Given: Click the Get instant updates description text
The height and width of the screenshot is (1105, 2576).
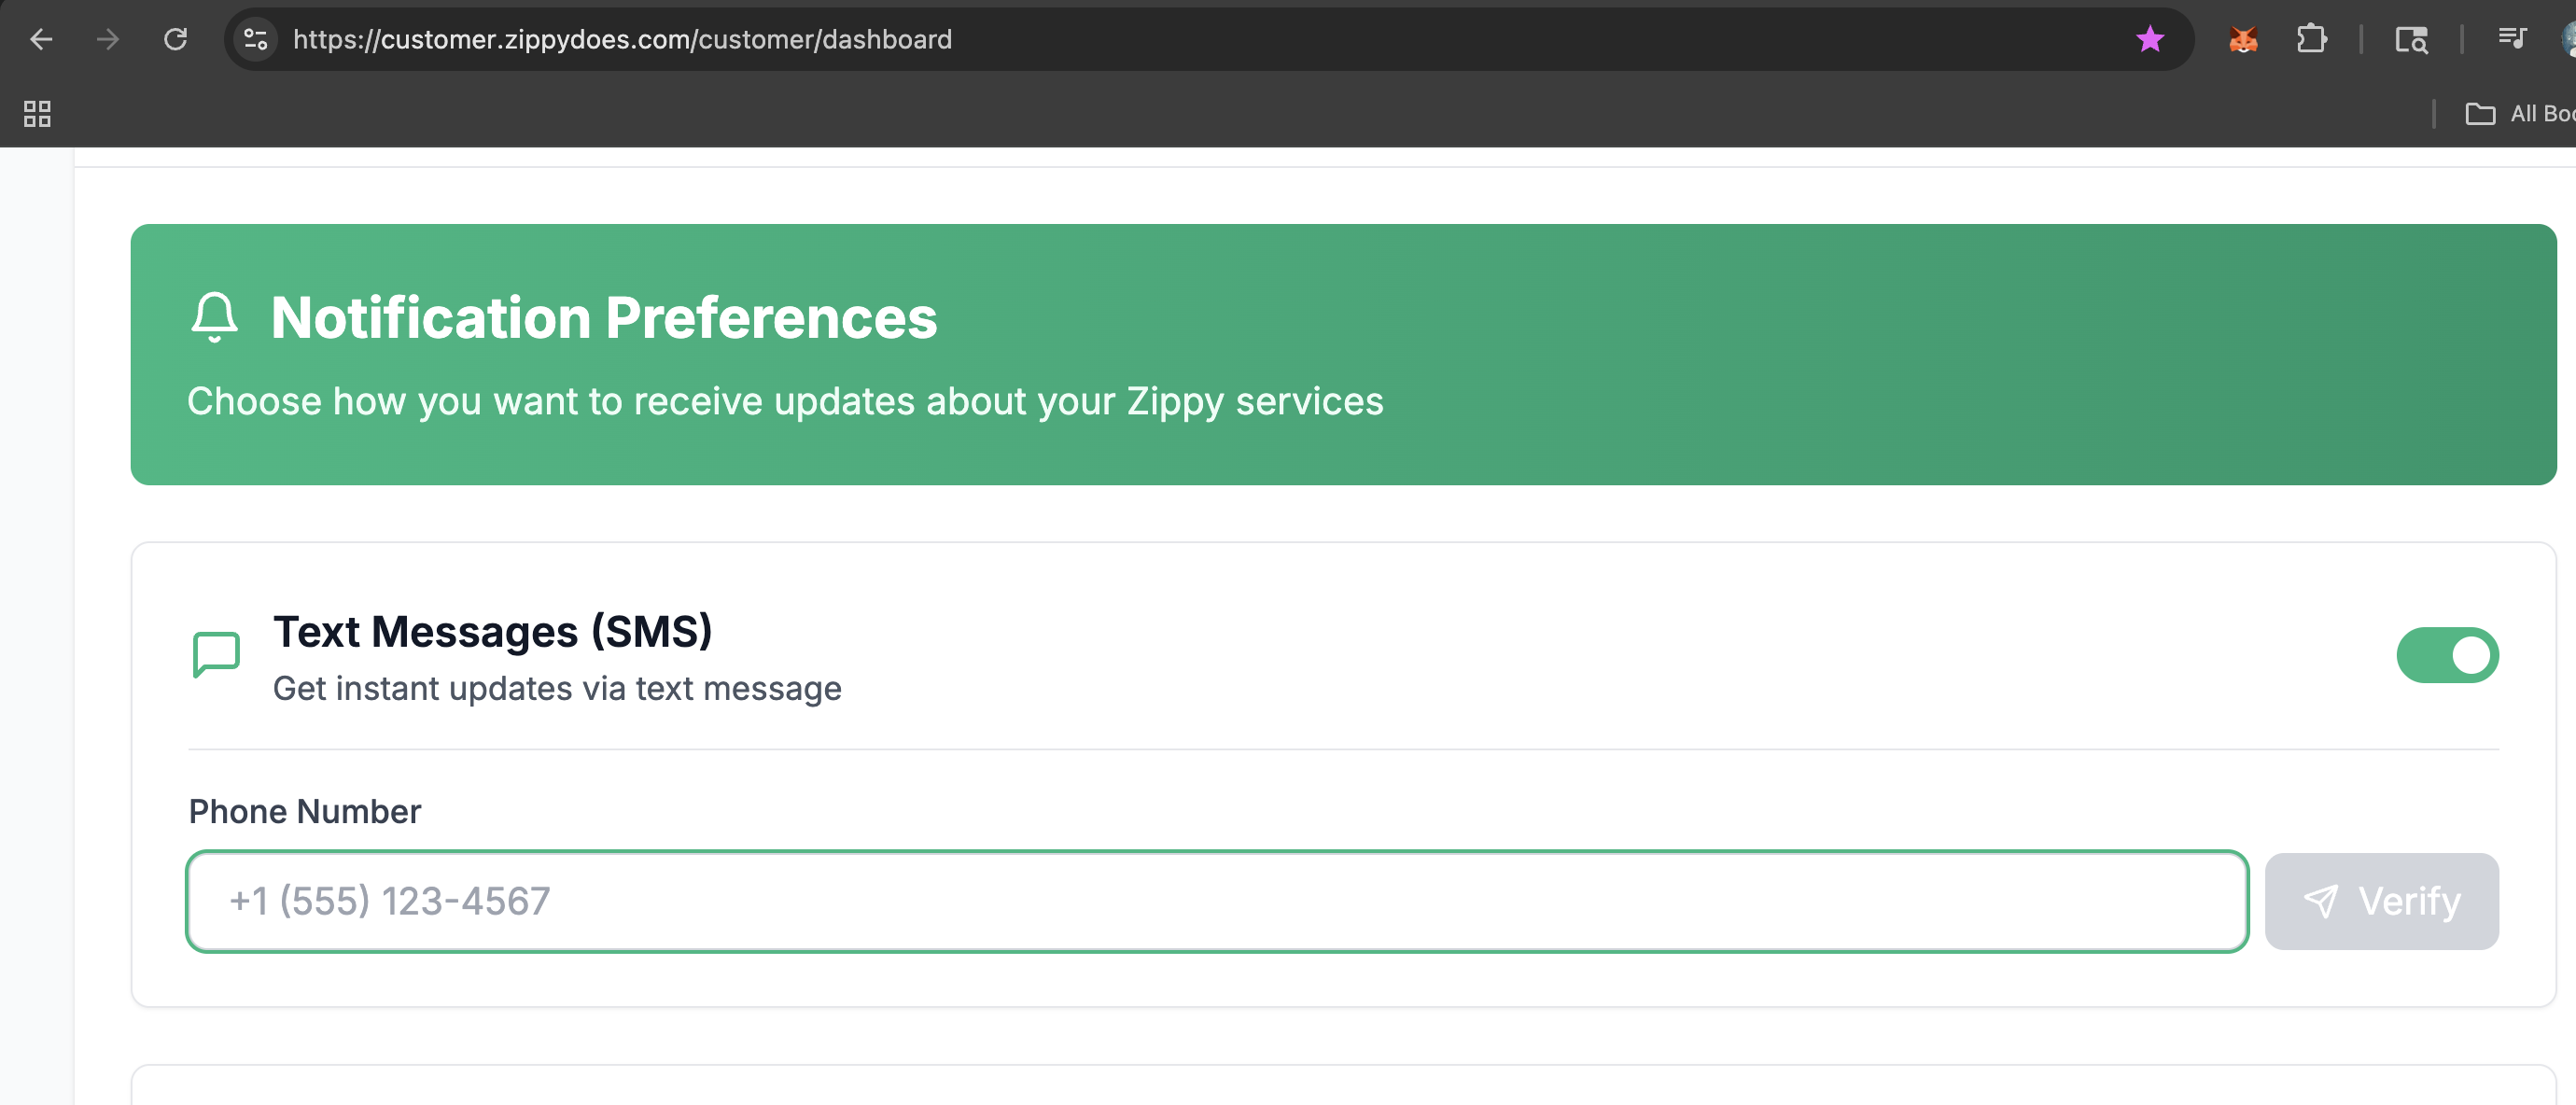Looking at the screenshot, I should click(556, 688).
